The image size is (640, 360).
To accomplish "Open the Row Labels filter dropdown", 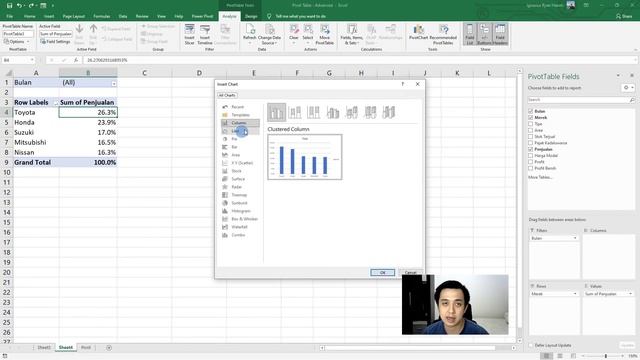I will [x=56, y=103].
